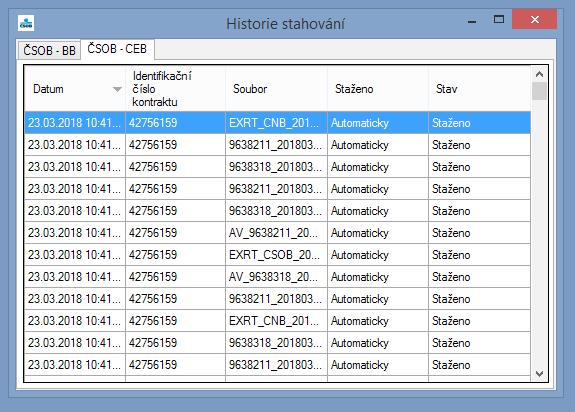The image size is (575, 412).
Task: Minimize the Historie stahování window
Action: tap(472, 21)
